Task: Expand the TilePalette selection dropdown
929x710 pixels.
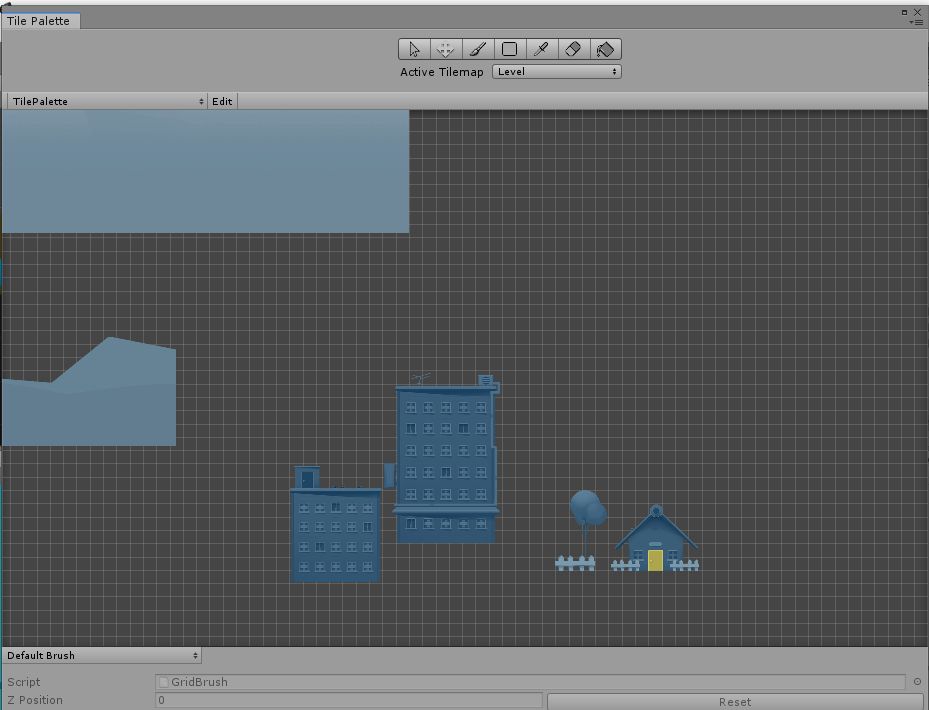Action: coord(106,101)
